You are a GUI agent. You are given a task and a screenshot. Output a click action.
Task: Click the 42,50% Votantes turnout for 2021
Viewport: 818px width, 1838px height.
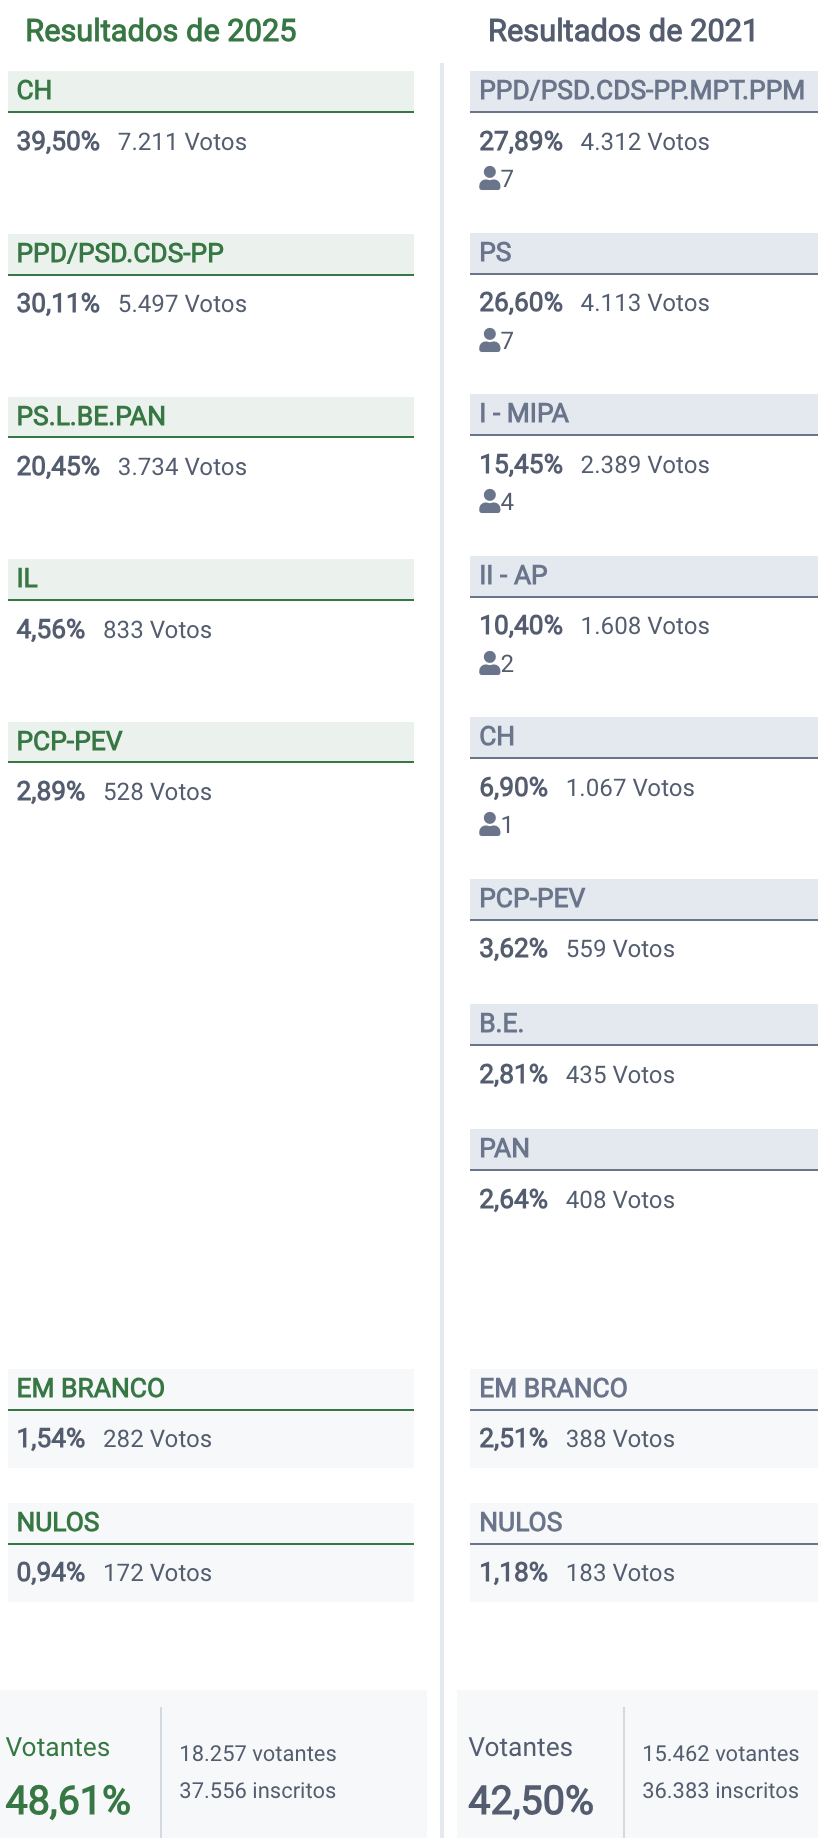click(531, 1801)
